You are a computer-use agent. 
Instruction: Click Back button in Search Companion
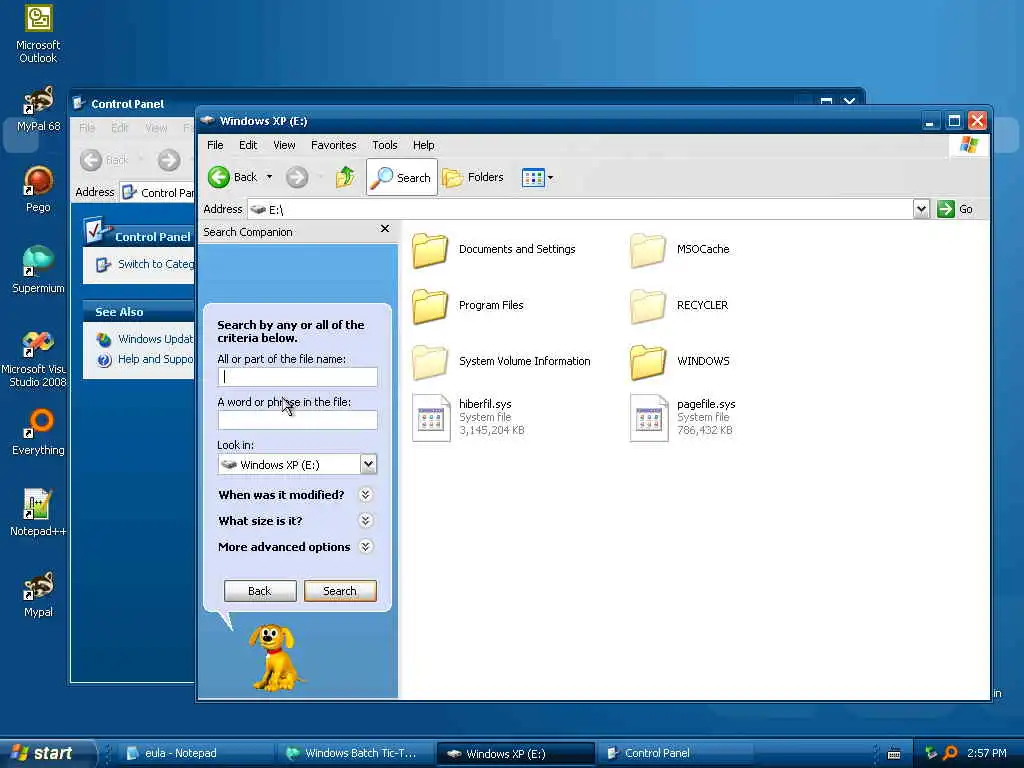click(x=260, y=591)
